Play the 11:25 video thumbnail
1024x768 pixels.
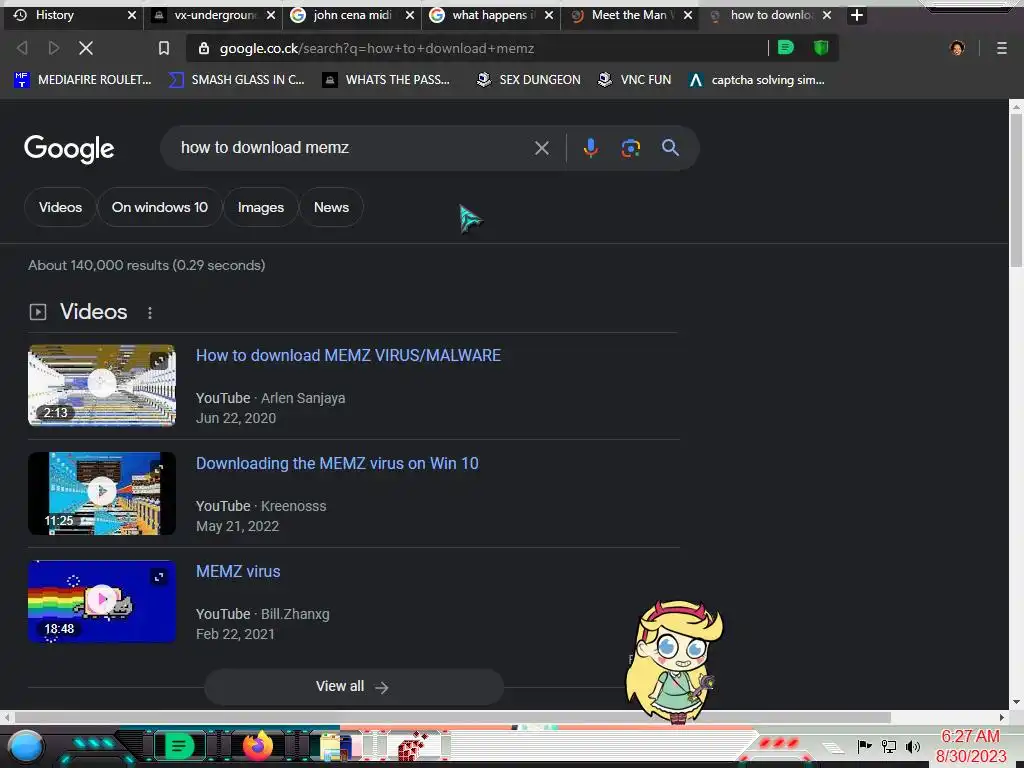102,494
